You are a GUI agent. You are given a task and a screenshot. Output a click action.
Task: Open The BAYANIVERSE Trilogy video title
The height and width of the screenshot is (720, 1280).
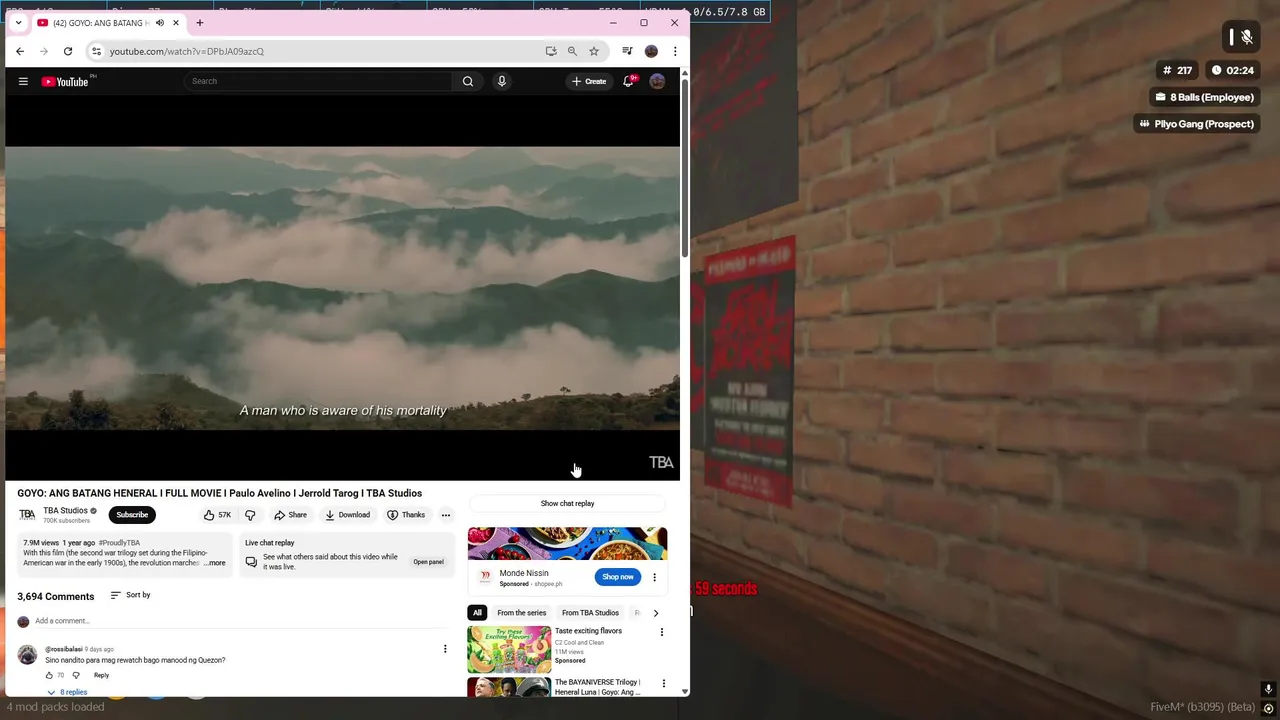point(597,687)
